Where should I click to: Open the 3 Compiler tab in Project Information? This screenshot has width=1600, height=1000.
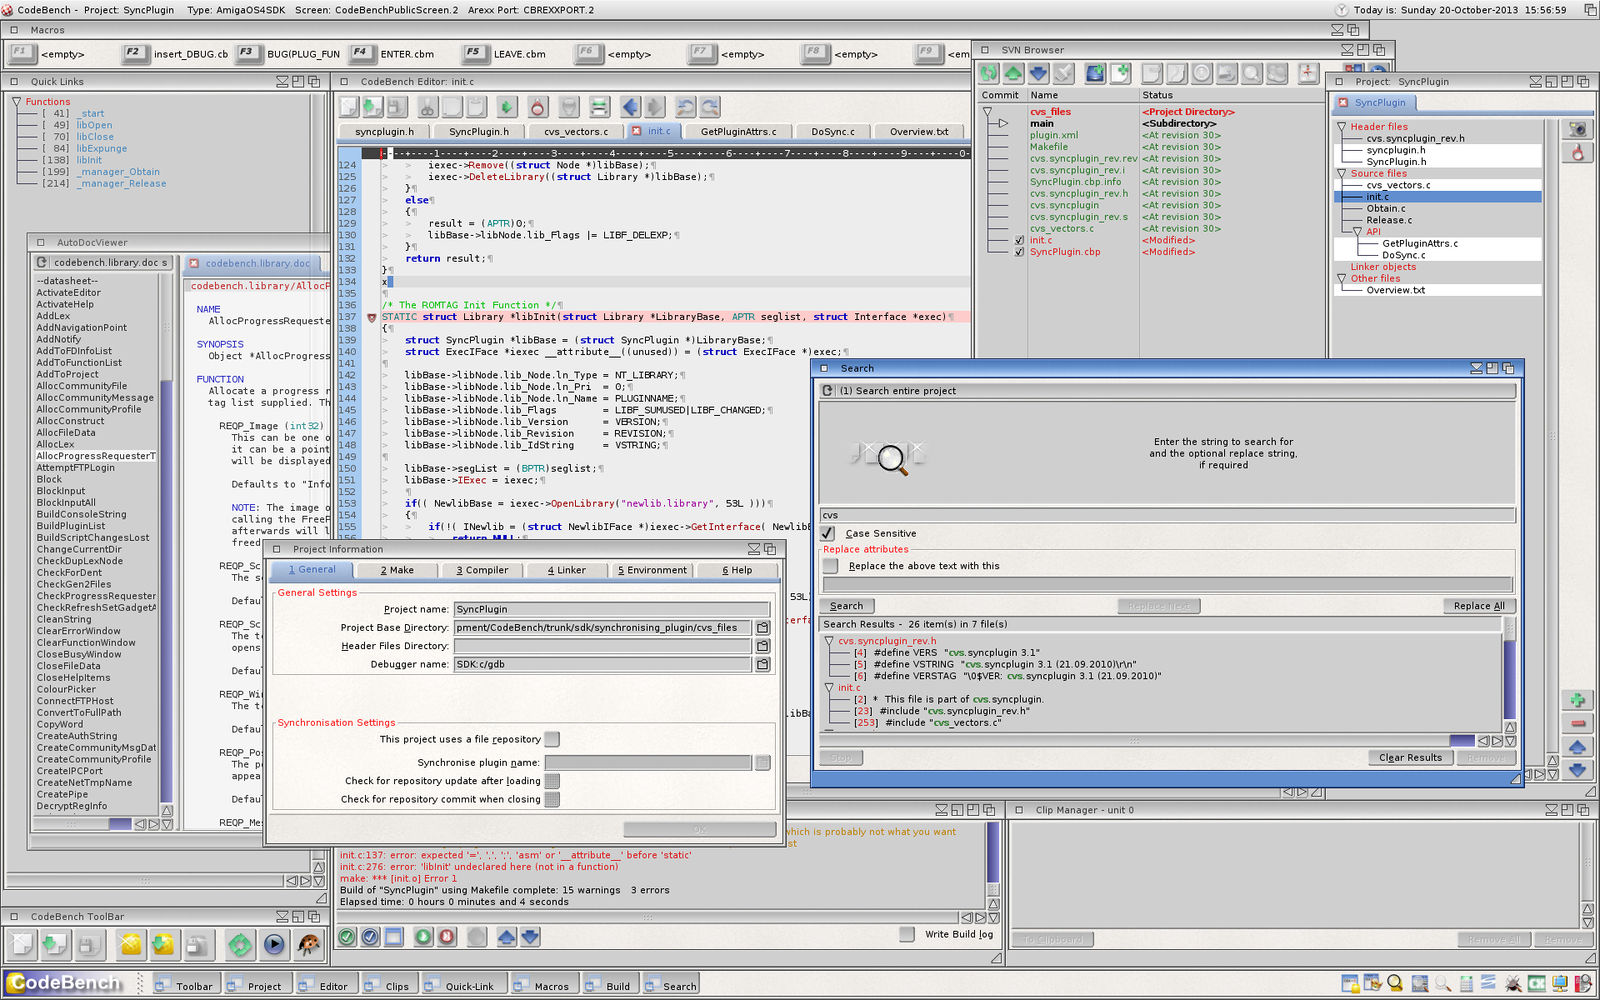coord(482,570)
